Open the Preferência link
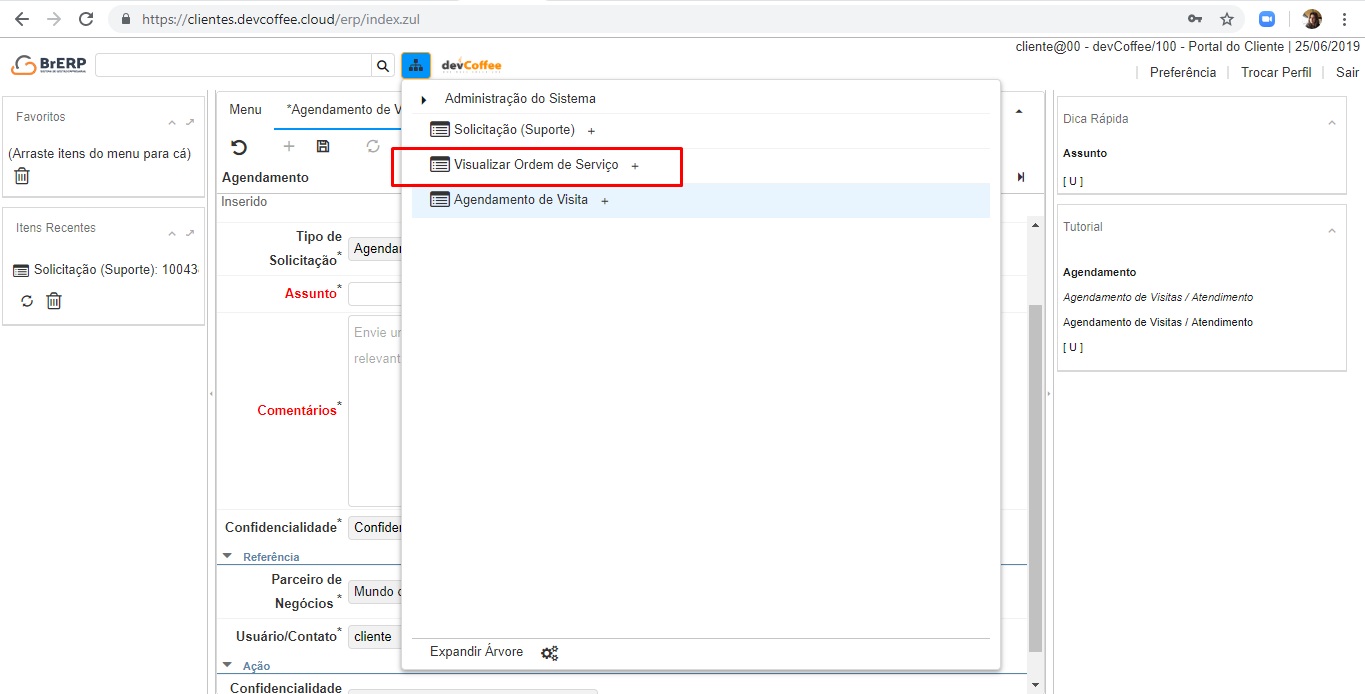 [x=1182, y=72]
